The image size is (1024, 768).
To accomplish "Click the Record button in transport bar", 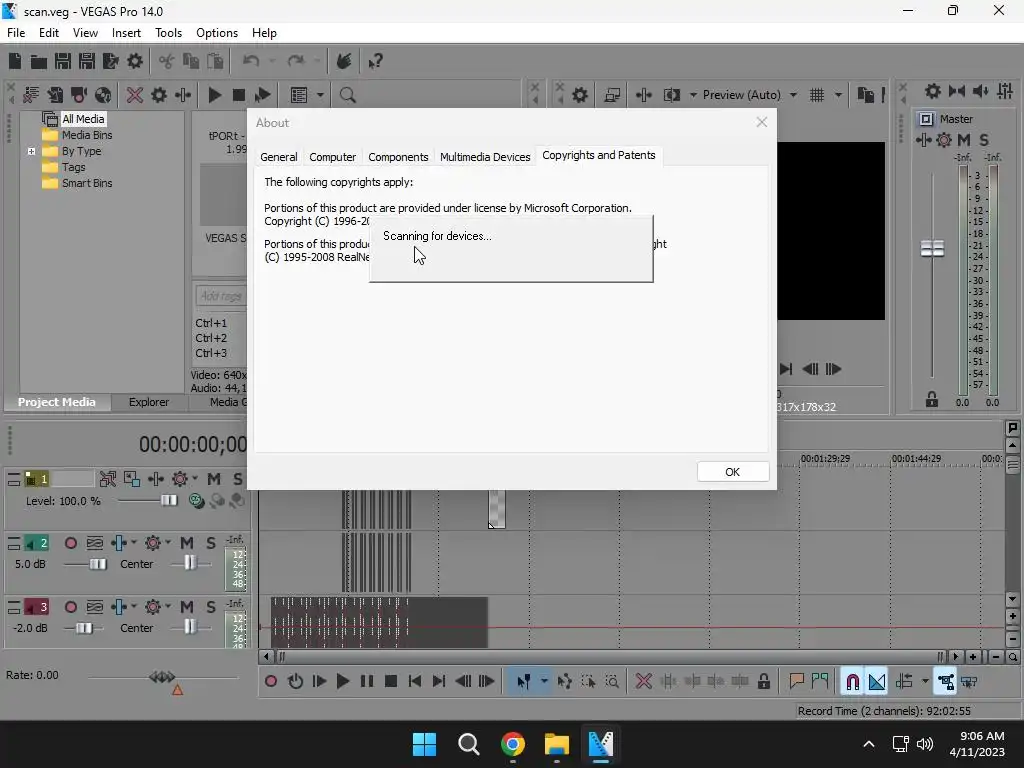I will click(271, 682).
